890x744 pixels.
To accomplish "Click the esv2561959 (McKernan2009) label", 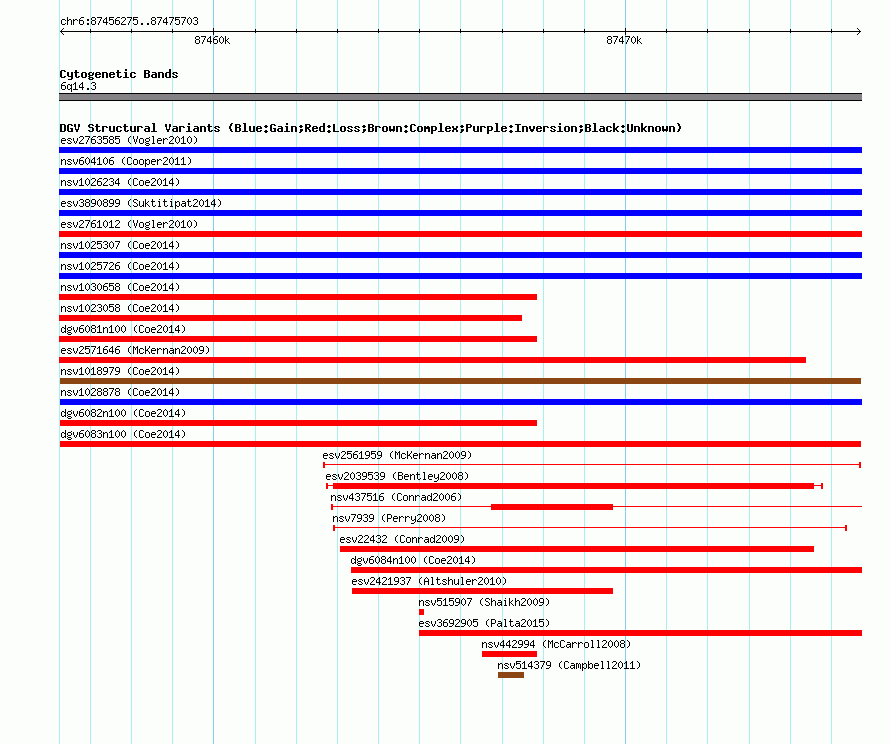I will pos(397,455).
